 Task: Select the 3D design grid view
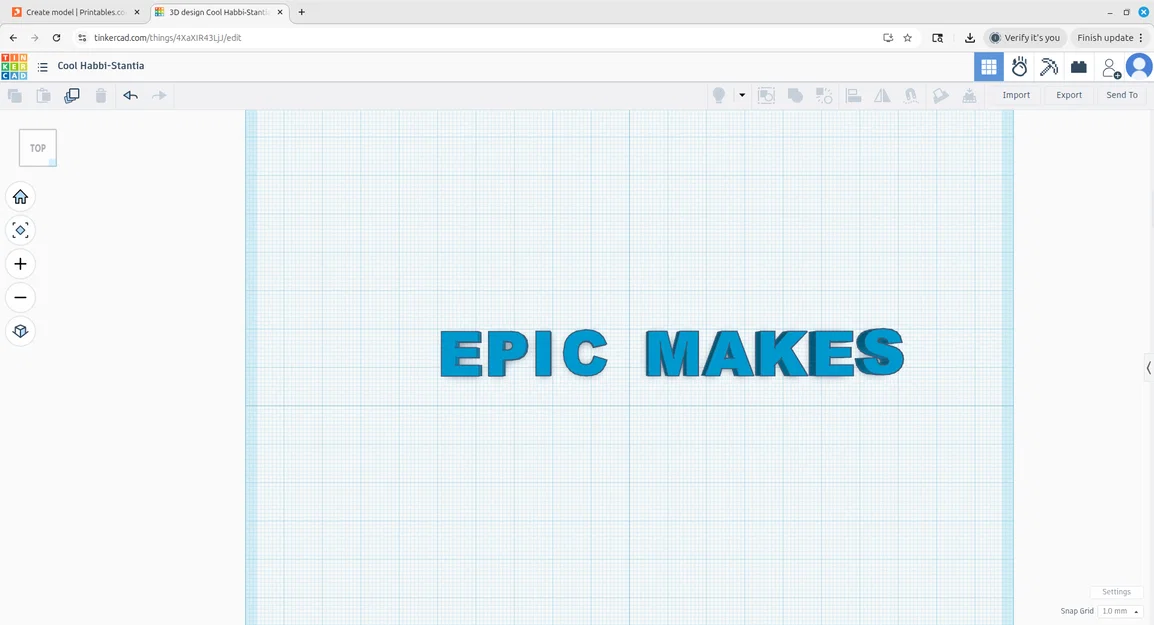pyautogui.click(x=988, y=67)
